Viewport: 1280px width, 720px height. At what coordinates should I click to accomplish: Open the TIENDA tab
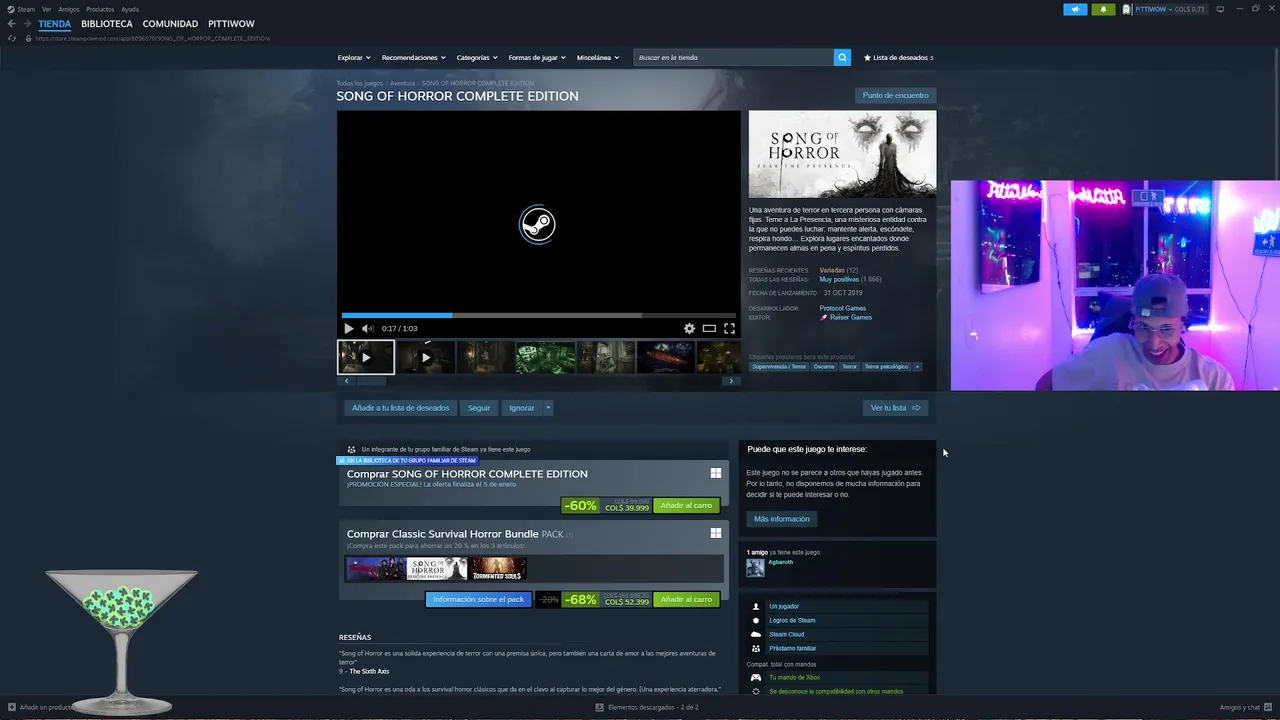pos(55,24)
